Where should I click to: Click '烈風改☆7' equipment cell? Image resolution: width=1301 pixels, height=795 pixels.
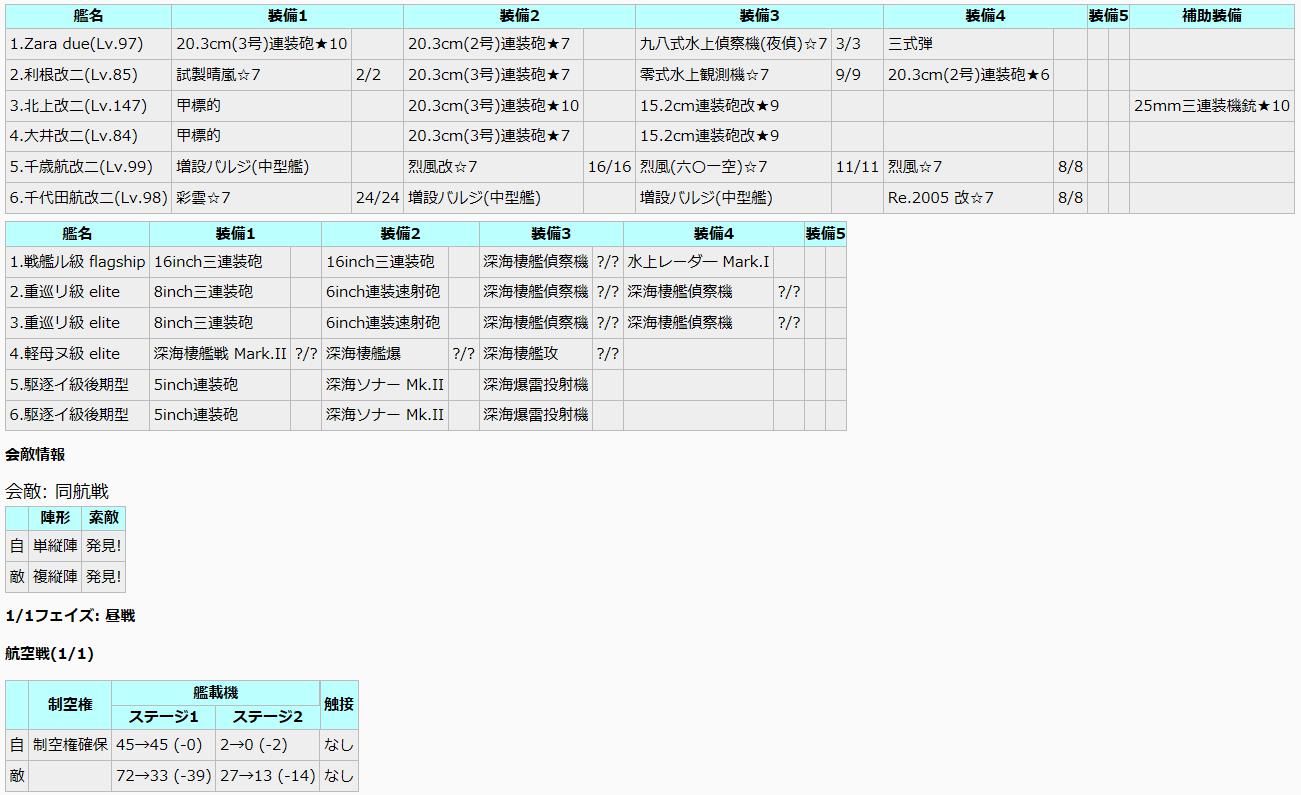click(493, 167)
